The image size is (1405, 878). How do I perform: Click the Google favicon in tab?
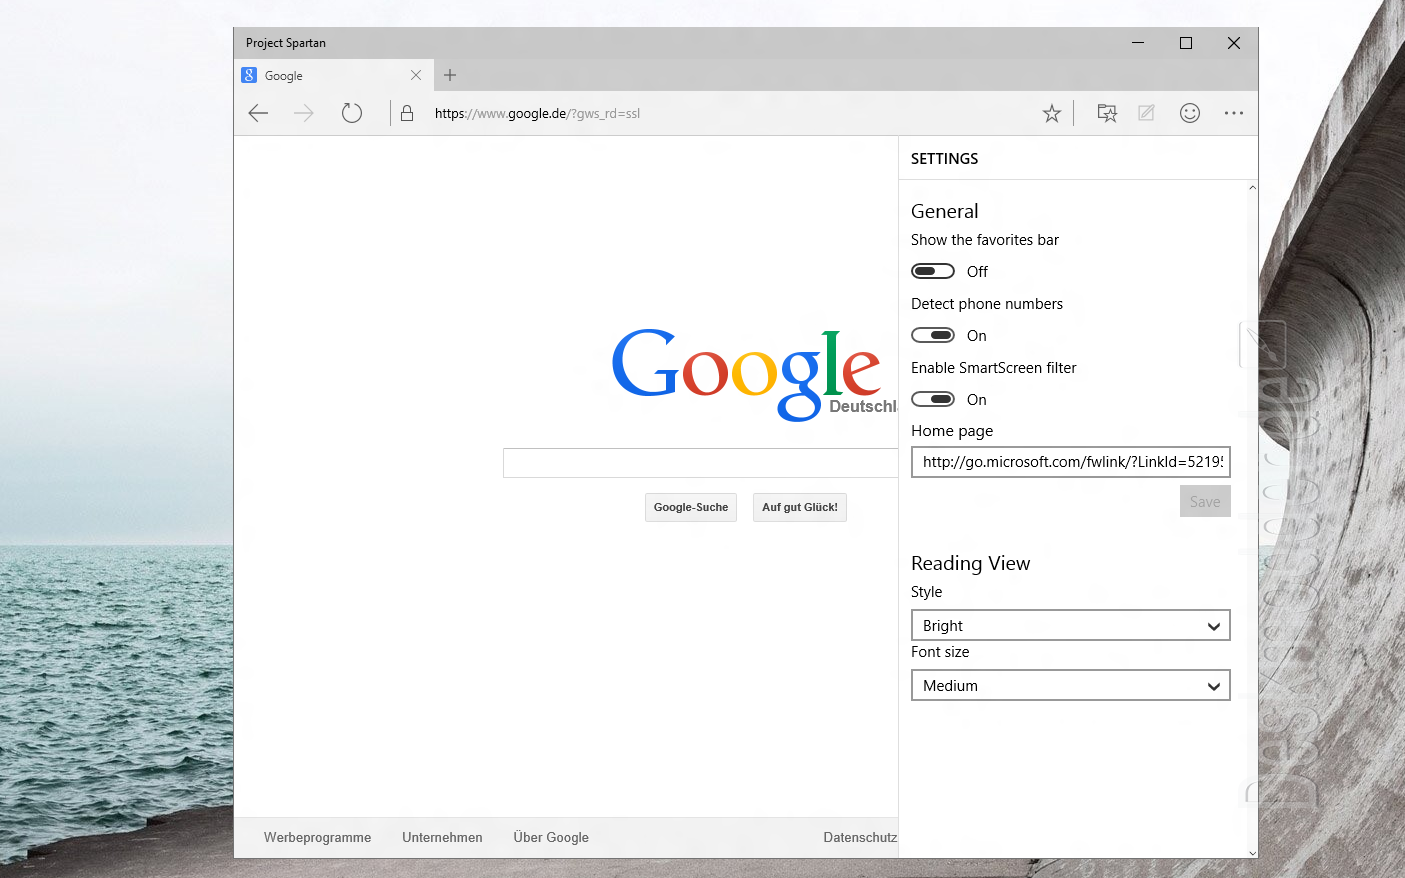(249, 75)
